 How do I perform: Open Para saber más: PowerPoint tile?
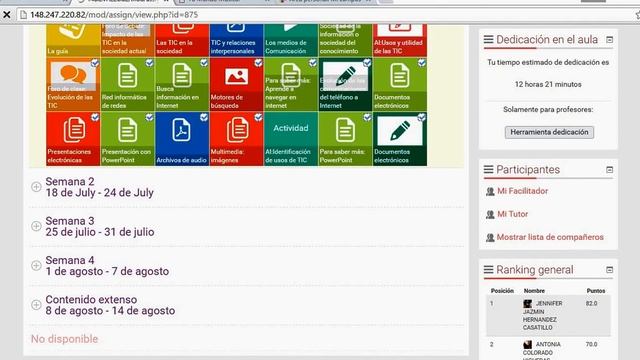tap(345, 139)
